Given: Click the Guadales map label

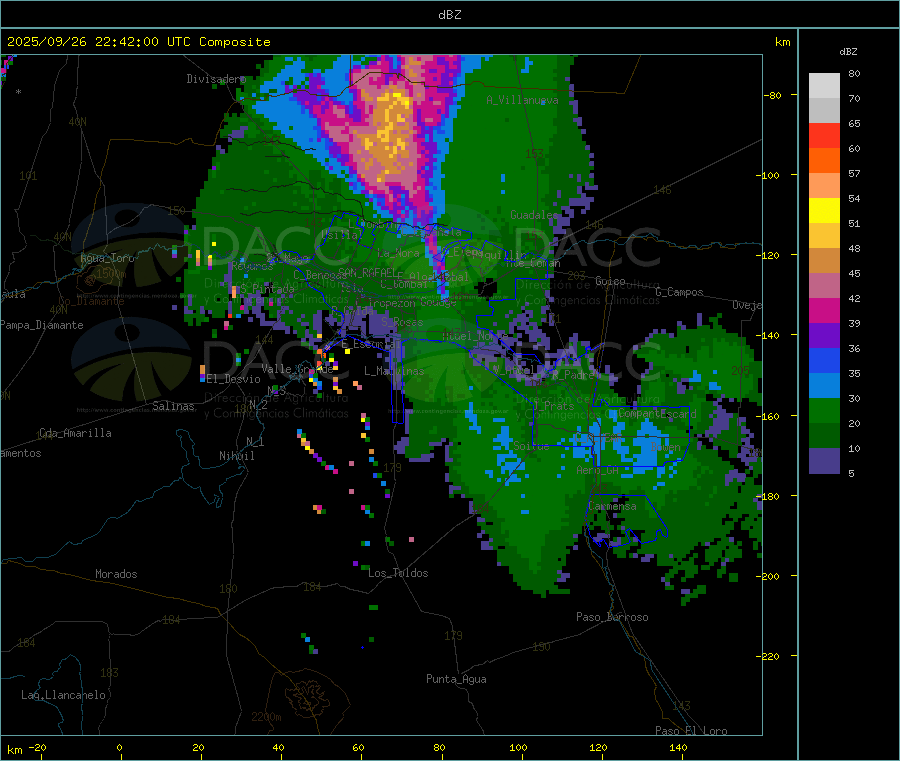Looking at the screenshot, I should coord(534,215).
